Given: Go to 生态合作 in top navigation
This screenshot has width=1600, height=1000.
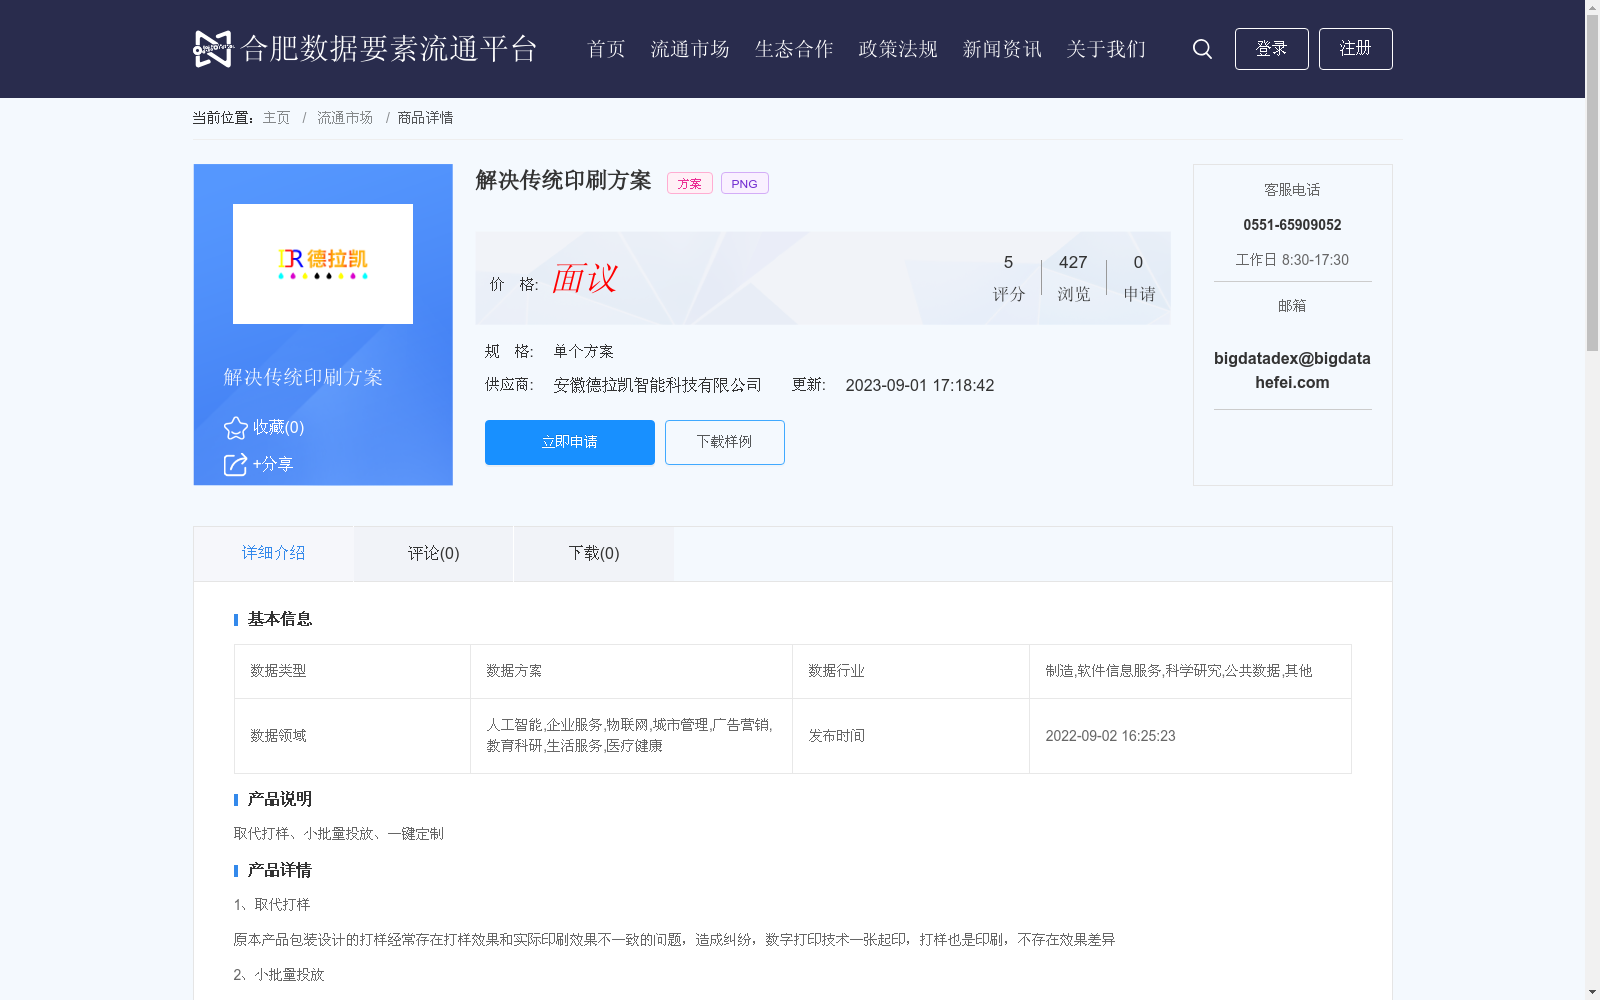Looking at the screenshot, I should [x=794, y=49].
